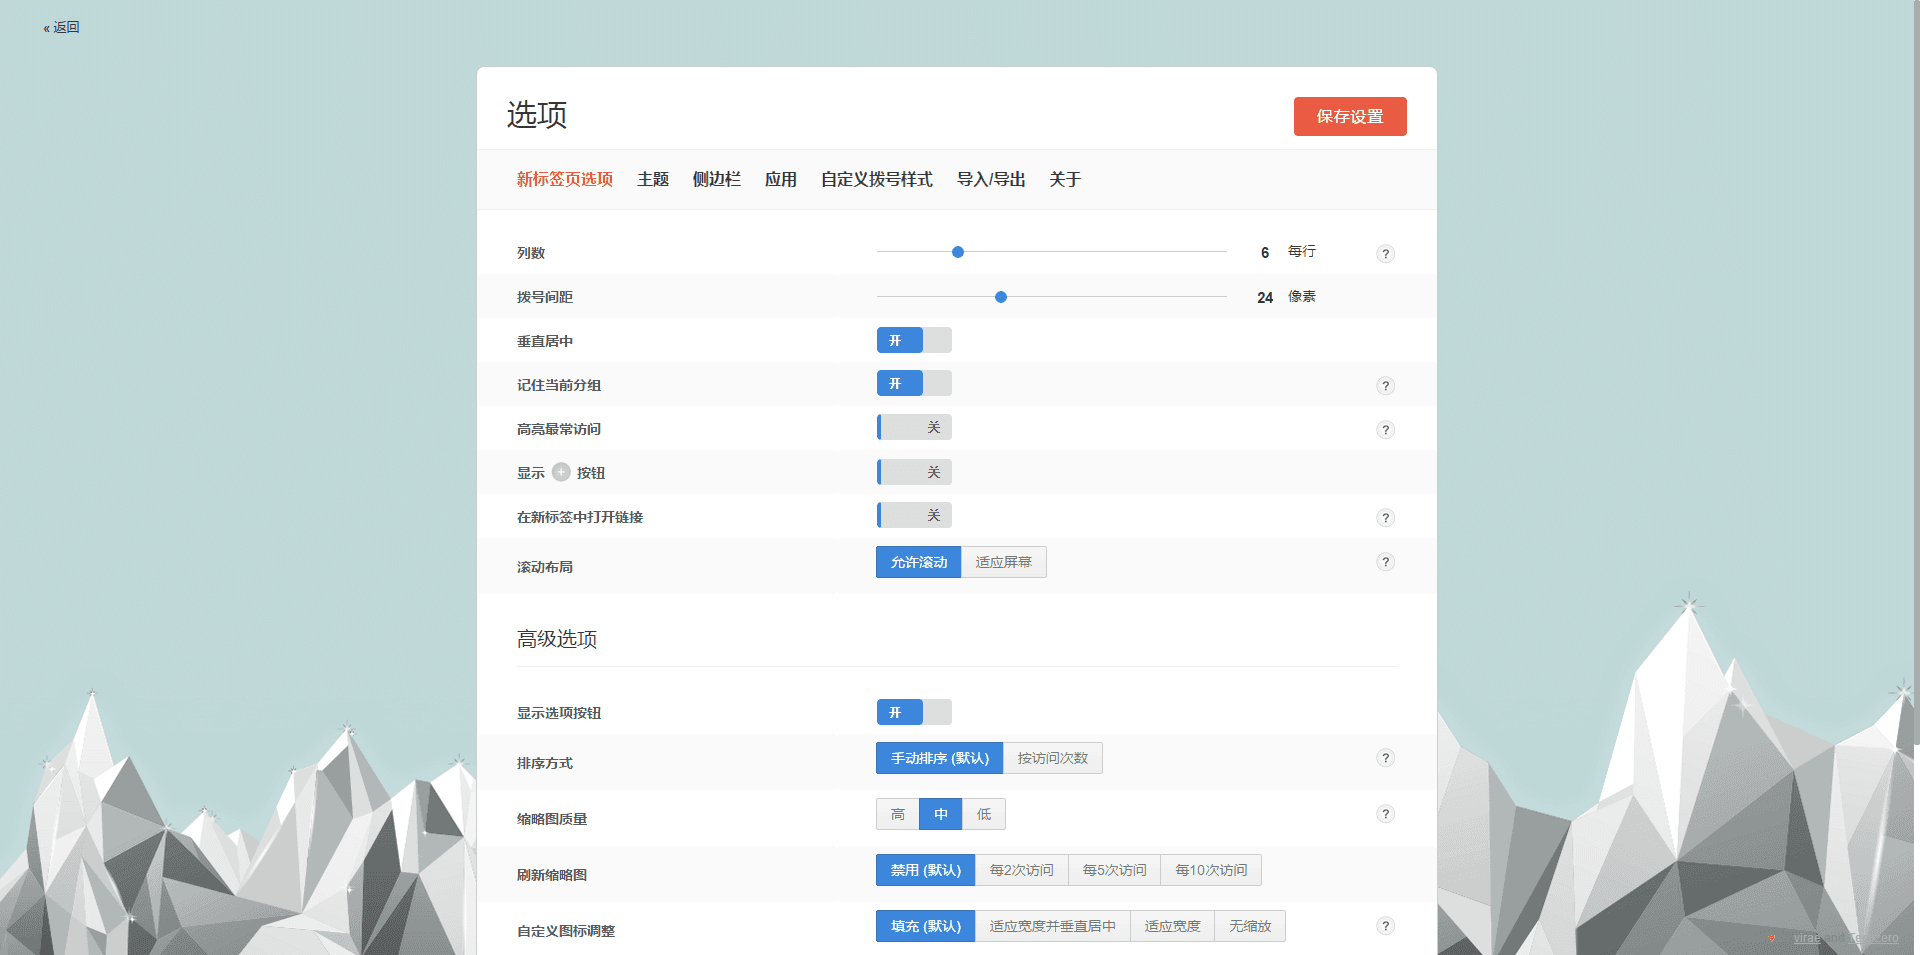Image resolution: width=1920 pixels, height=955 pixels.
Task: Open help icon for 排序方式 row
Action: 1385,758
